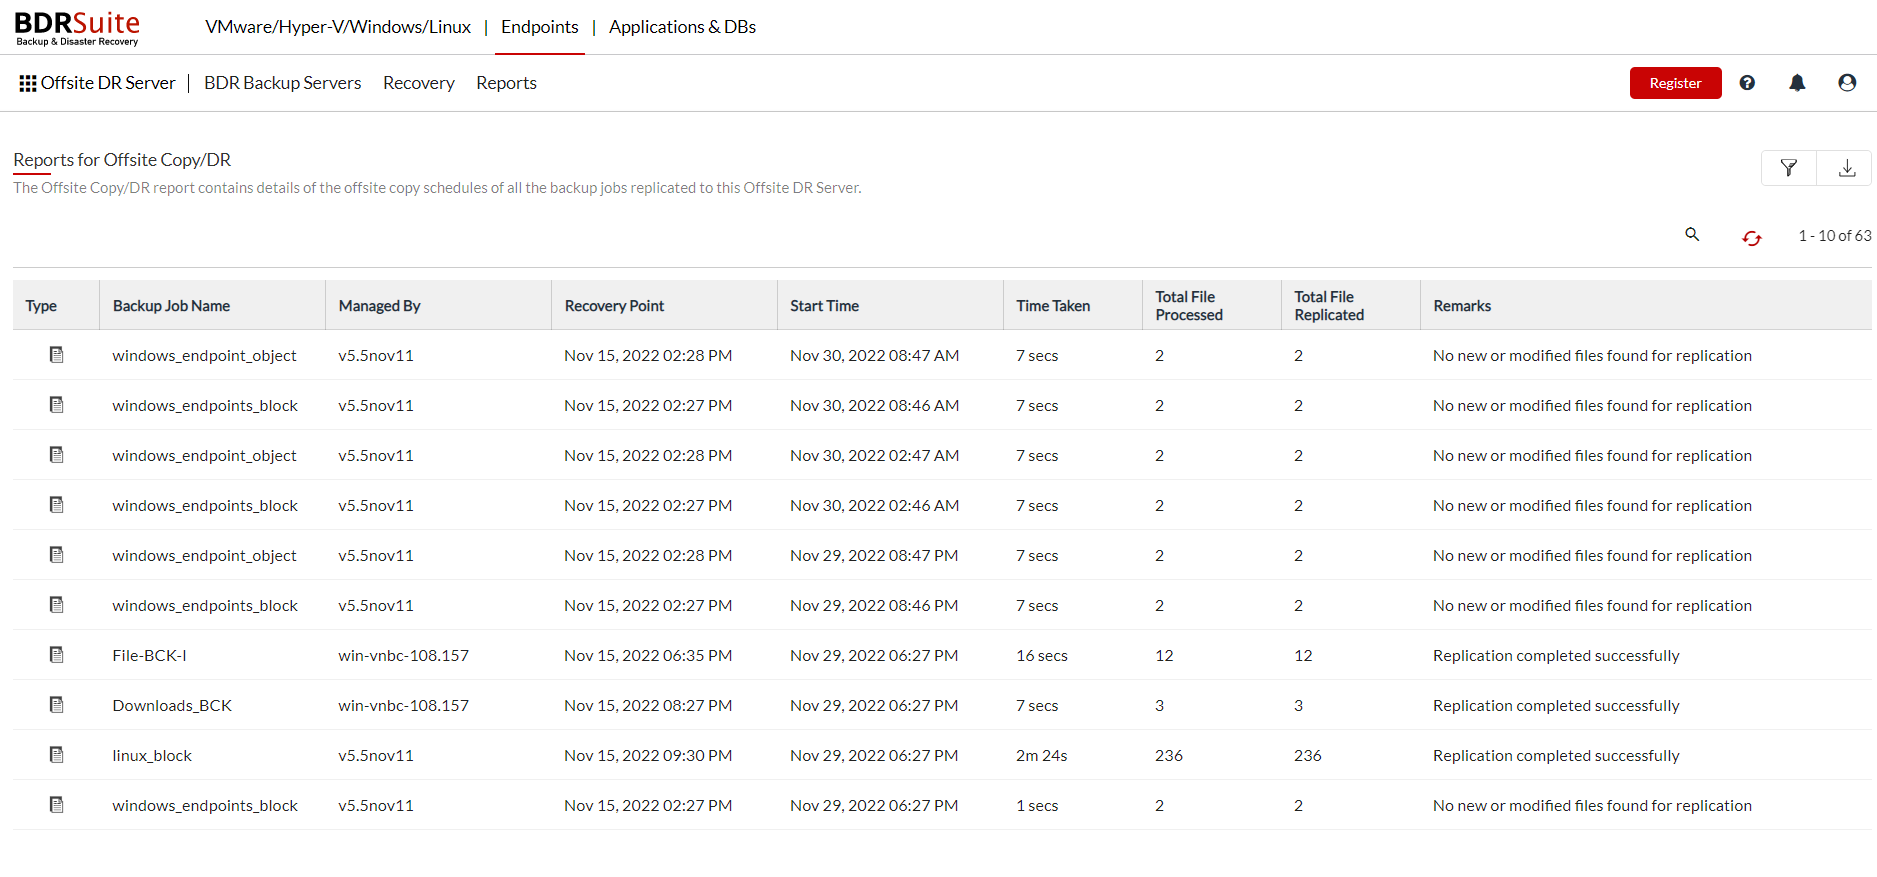Viewport: 1877px width, 877px height.
Task: Sort by the Backup Job Name column header
Action: tap(171, 306)
